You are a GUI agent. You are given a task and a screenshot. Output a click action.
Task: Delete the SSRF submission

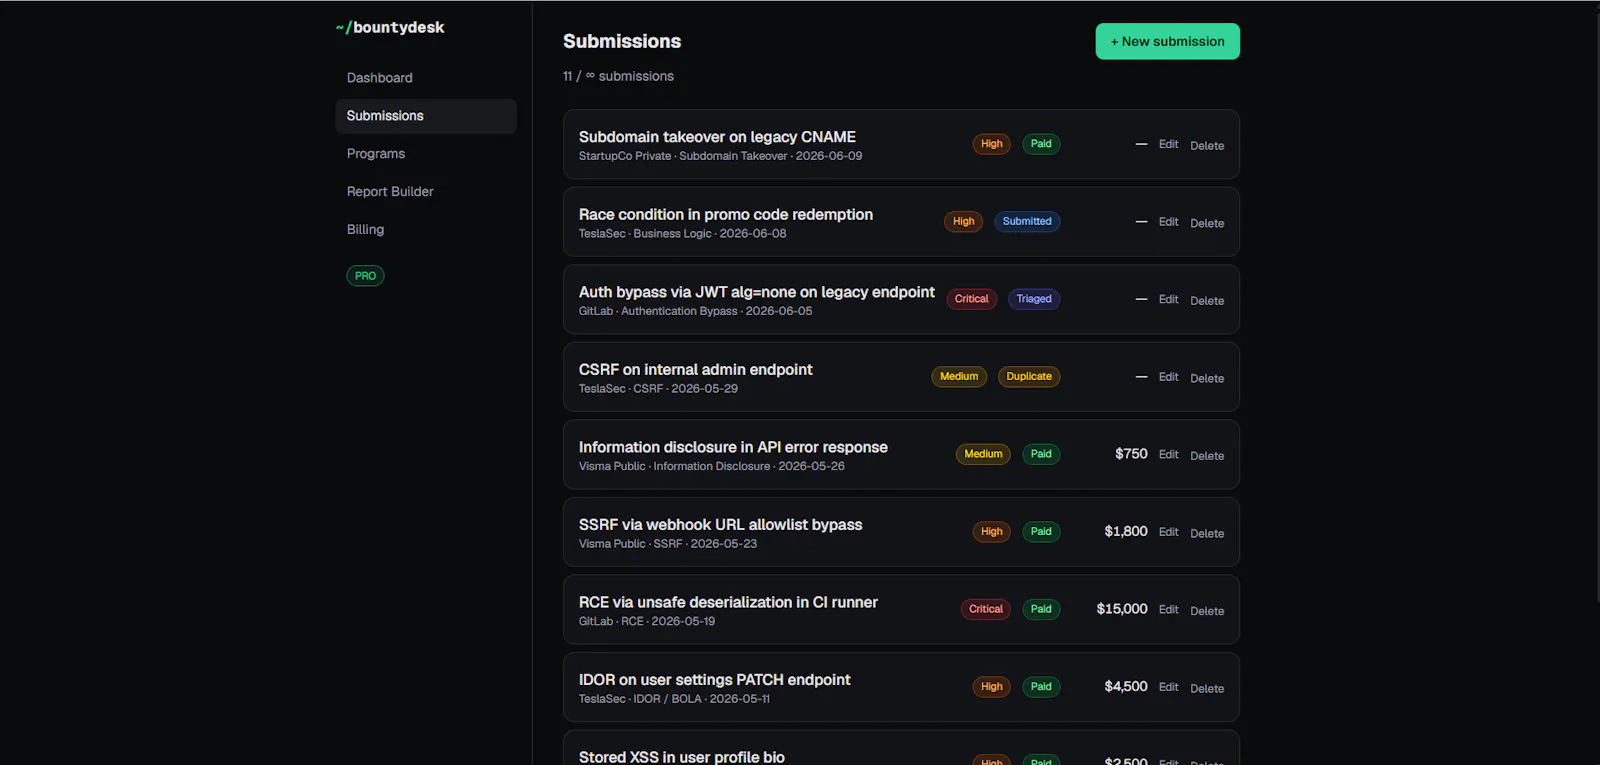1207,534
